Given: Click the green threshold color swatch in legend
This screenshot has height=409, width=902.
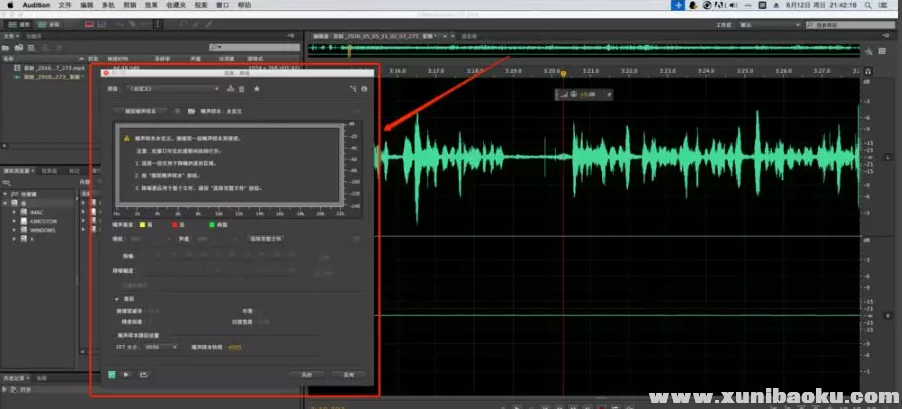Looking at the screenshot, I should click(213, 225).
